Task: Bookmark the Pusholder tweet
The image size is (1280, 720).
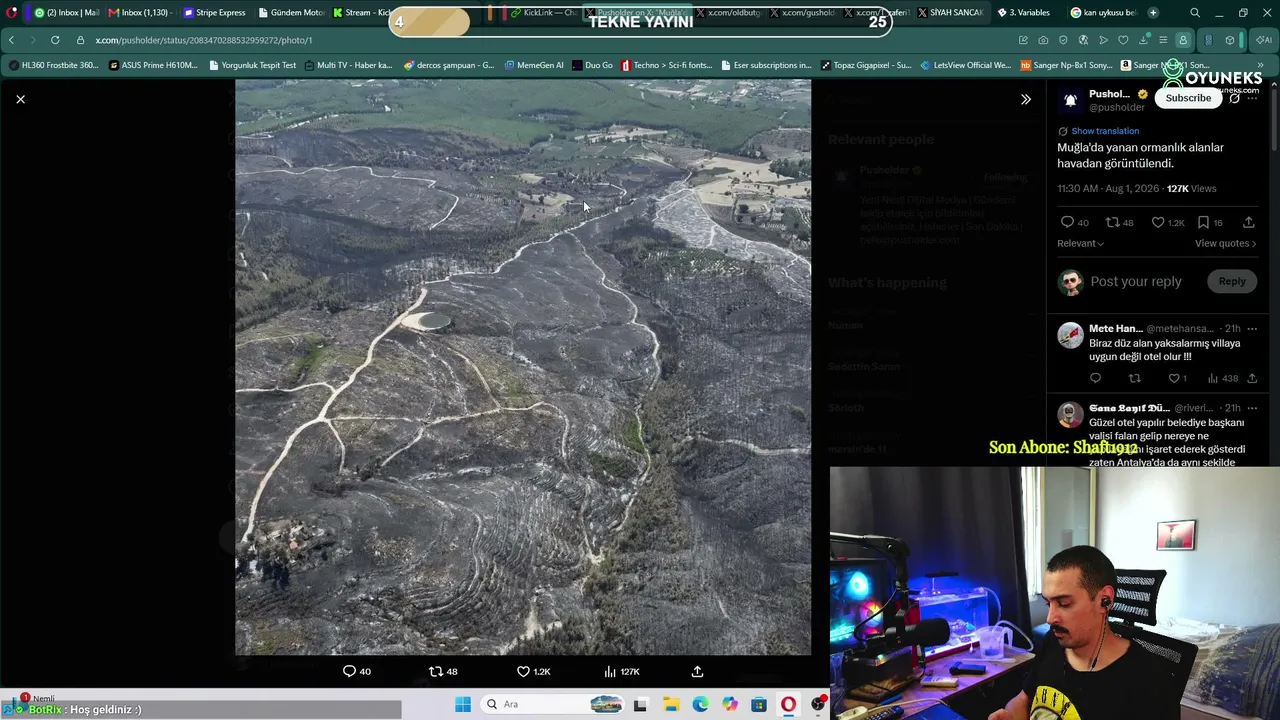Action: [x=1203, y=222]
